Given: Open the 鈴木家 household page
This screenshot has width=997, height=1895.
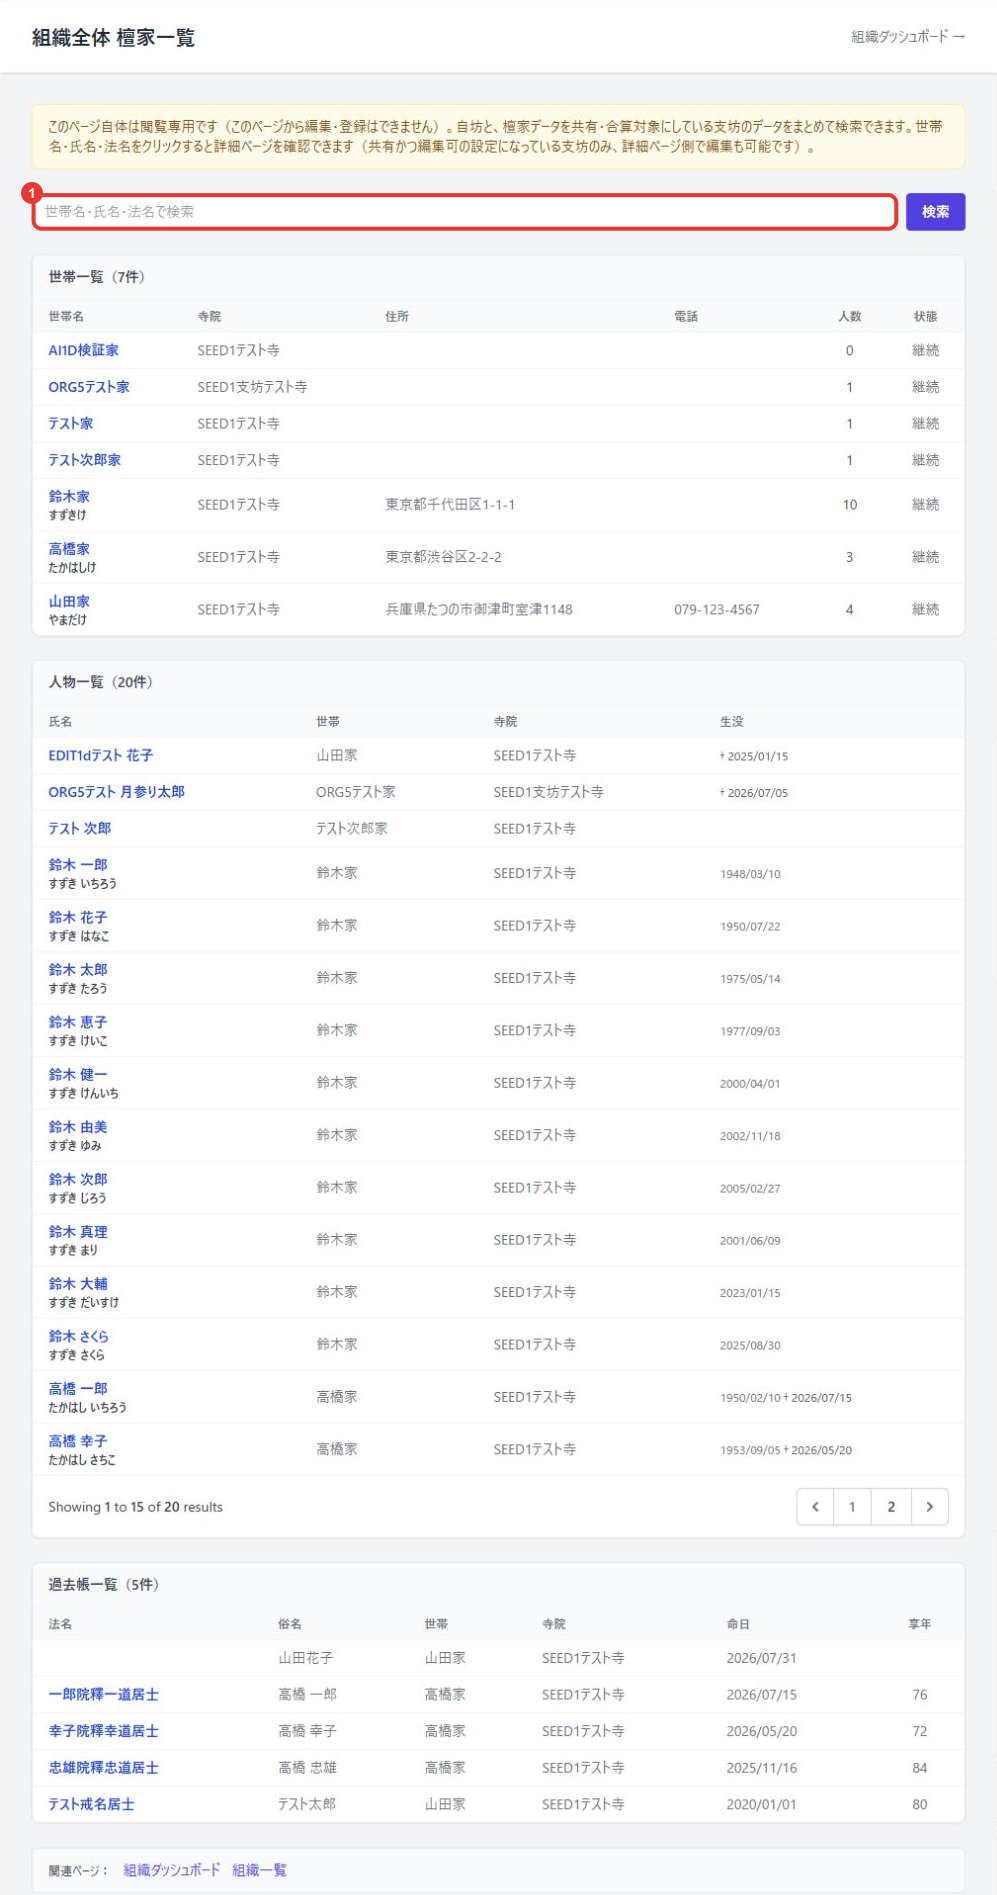Looking at the screenshot, I should 69,496.
